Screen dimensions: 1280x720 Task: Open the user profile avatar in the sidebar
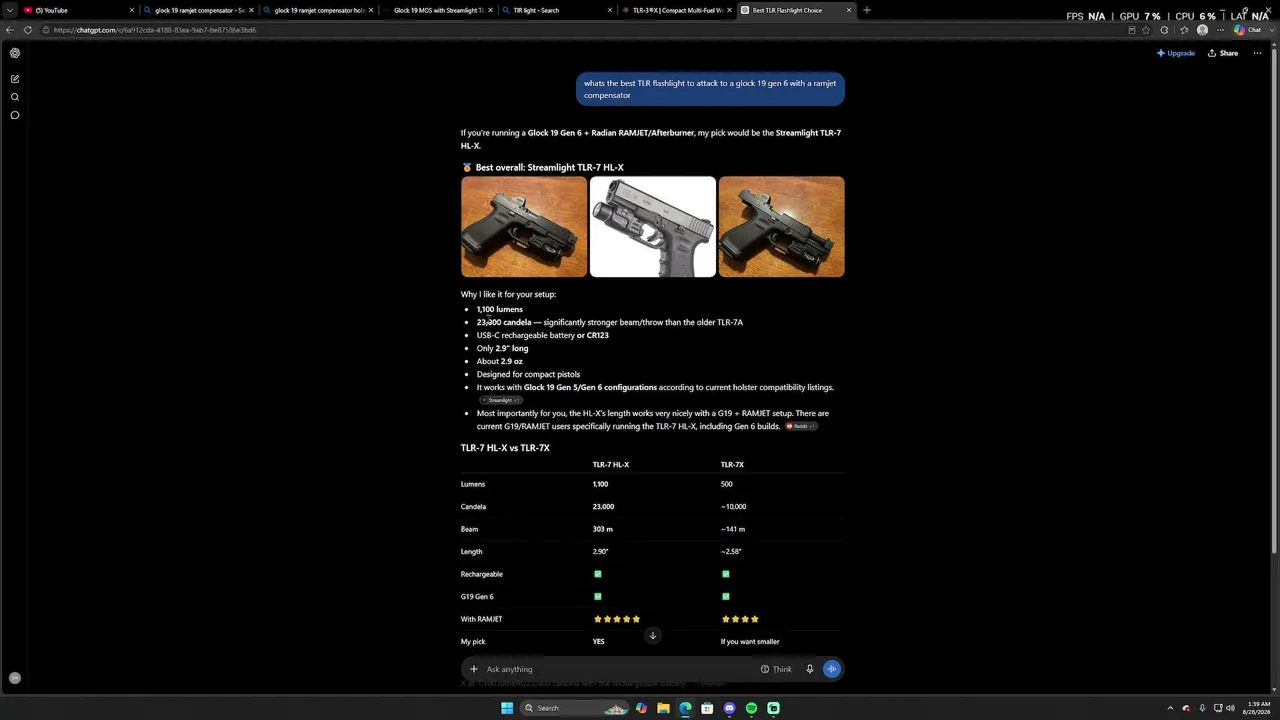click(x=15, y=678)
